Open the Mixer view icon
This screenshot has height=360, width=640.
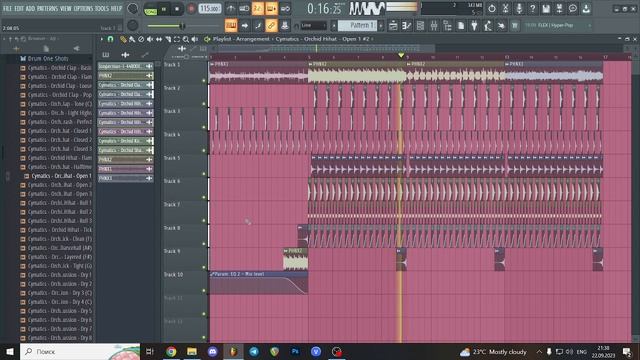point(433,26)
